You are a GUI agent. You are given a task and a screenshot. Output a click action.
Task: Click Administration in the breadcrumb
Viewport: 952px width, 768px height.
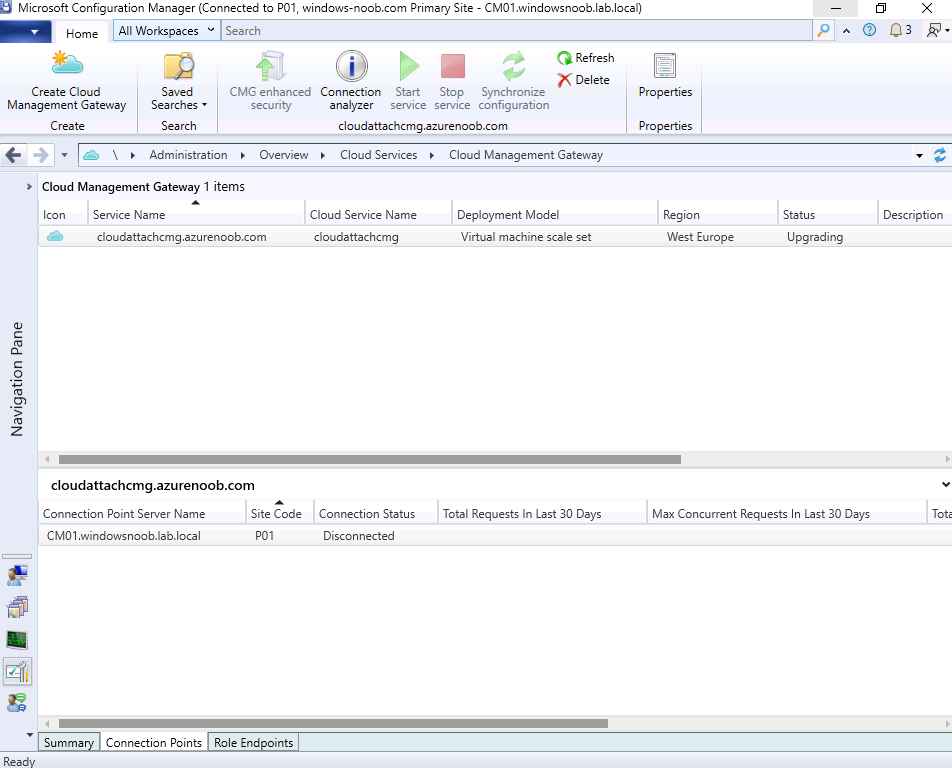pyautogui.click(x=188, y=155)
